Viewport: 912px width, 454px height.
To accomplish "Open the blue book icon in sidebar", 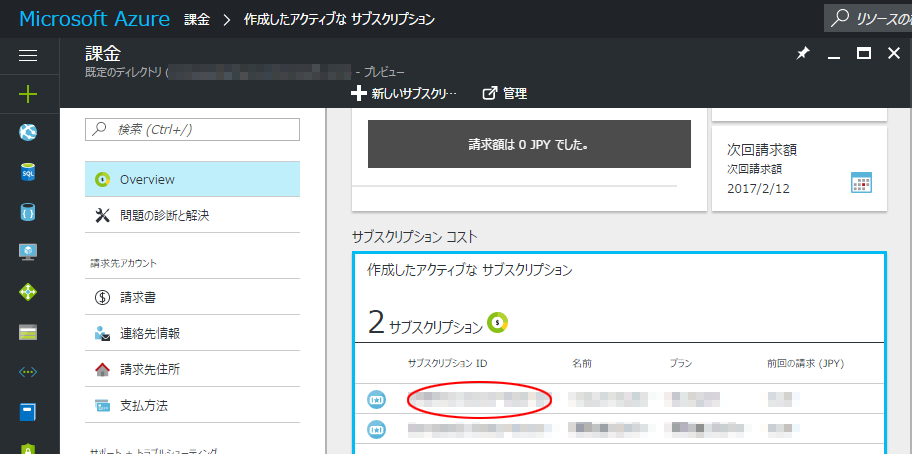I will tap(28, 412).
